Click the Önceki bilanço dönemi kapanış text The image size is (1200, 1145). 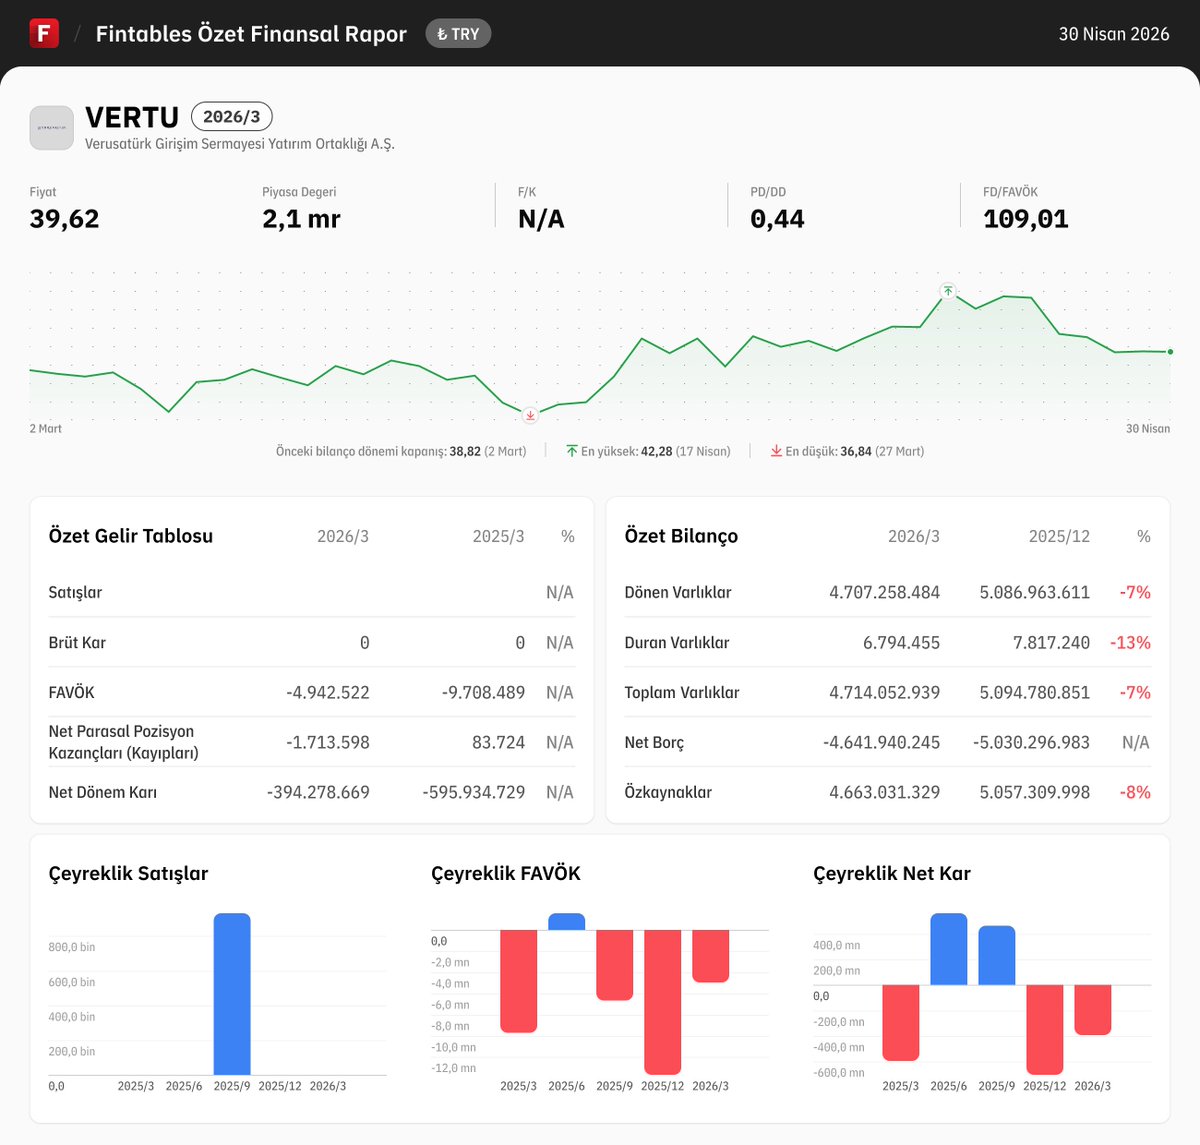[401, 451]
